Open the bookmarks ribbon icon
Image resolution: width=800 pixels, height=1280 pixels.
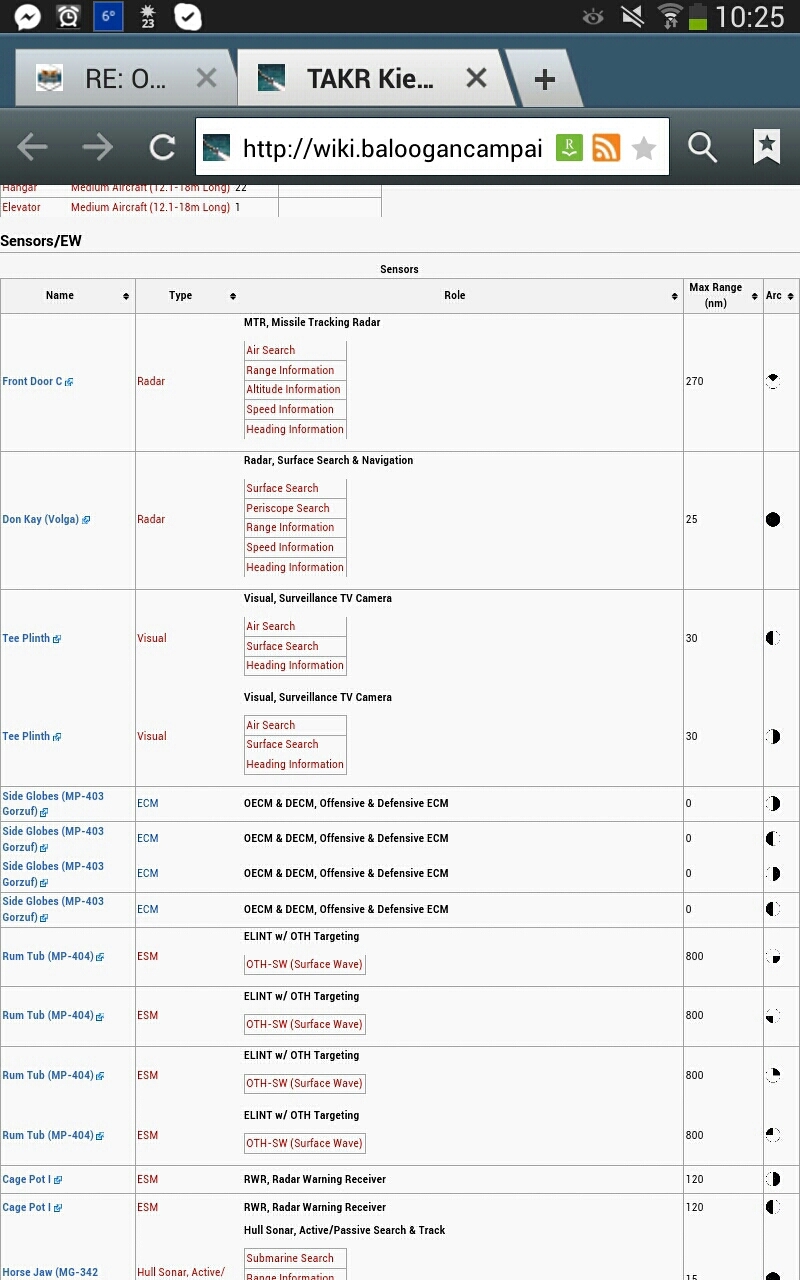(767, 147)
